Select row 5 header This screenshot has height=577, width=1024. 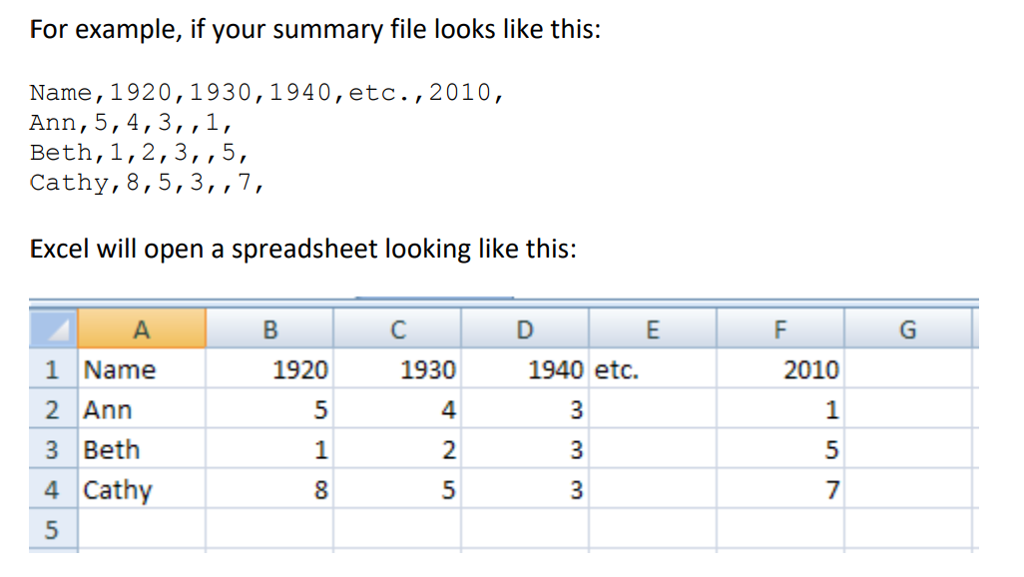click(x=54, y=529)
